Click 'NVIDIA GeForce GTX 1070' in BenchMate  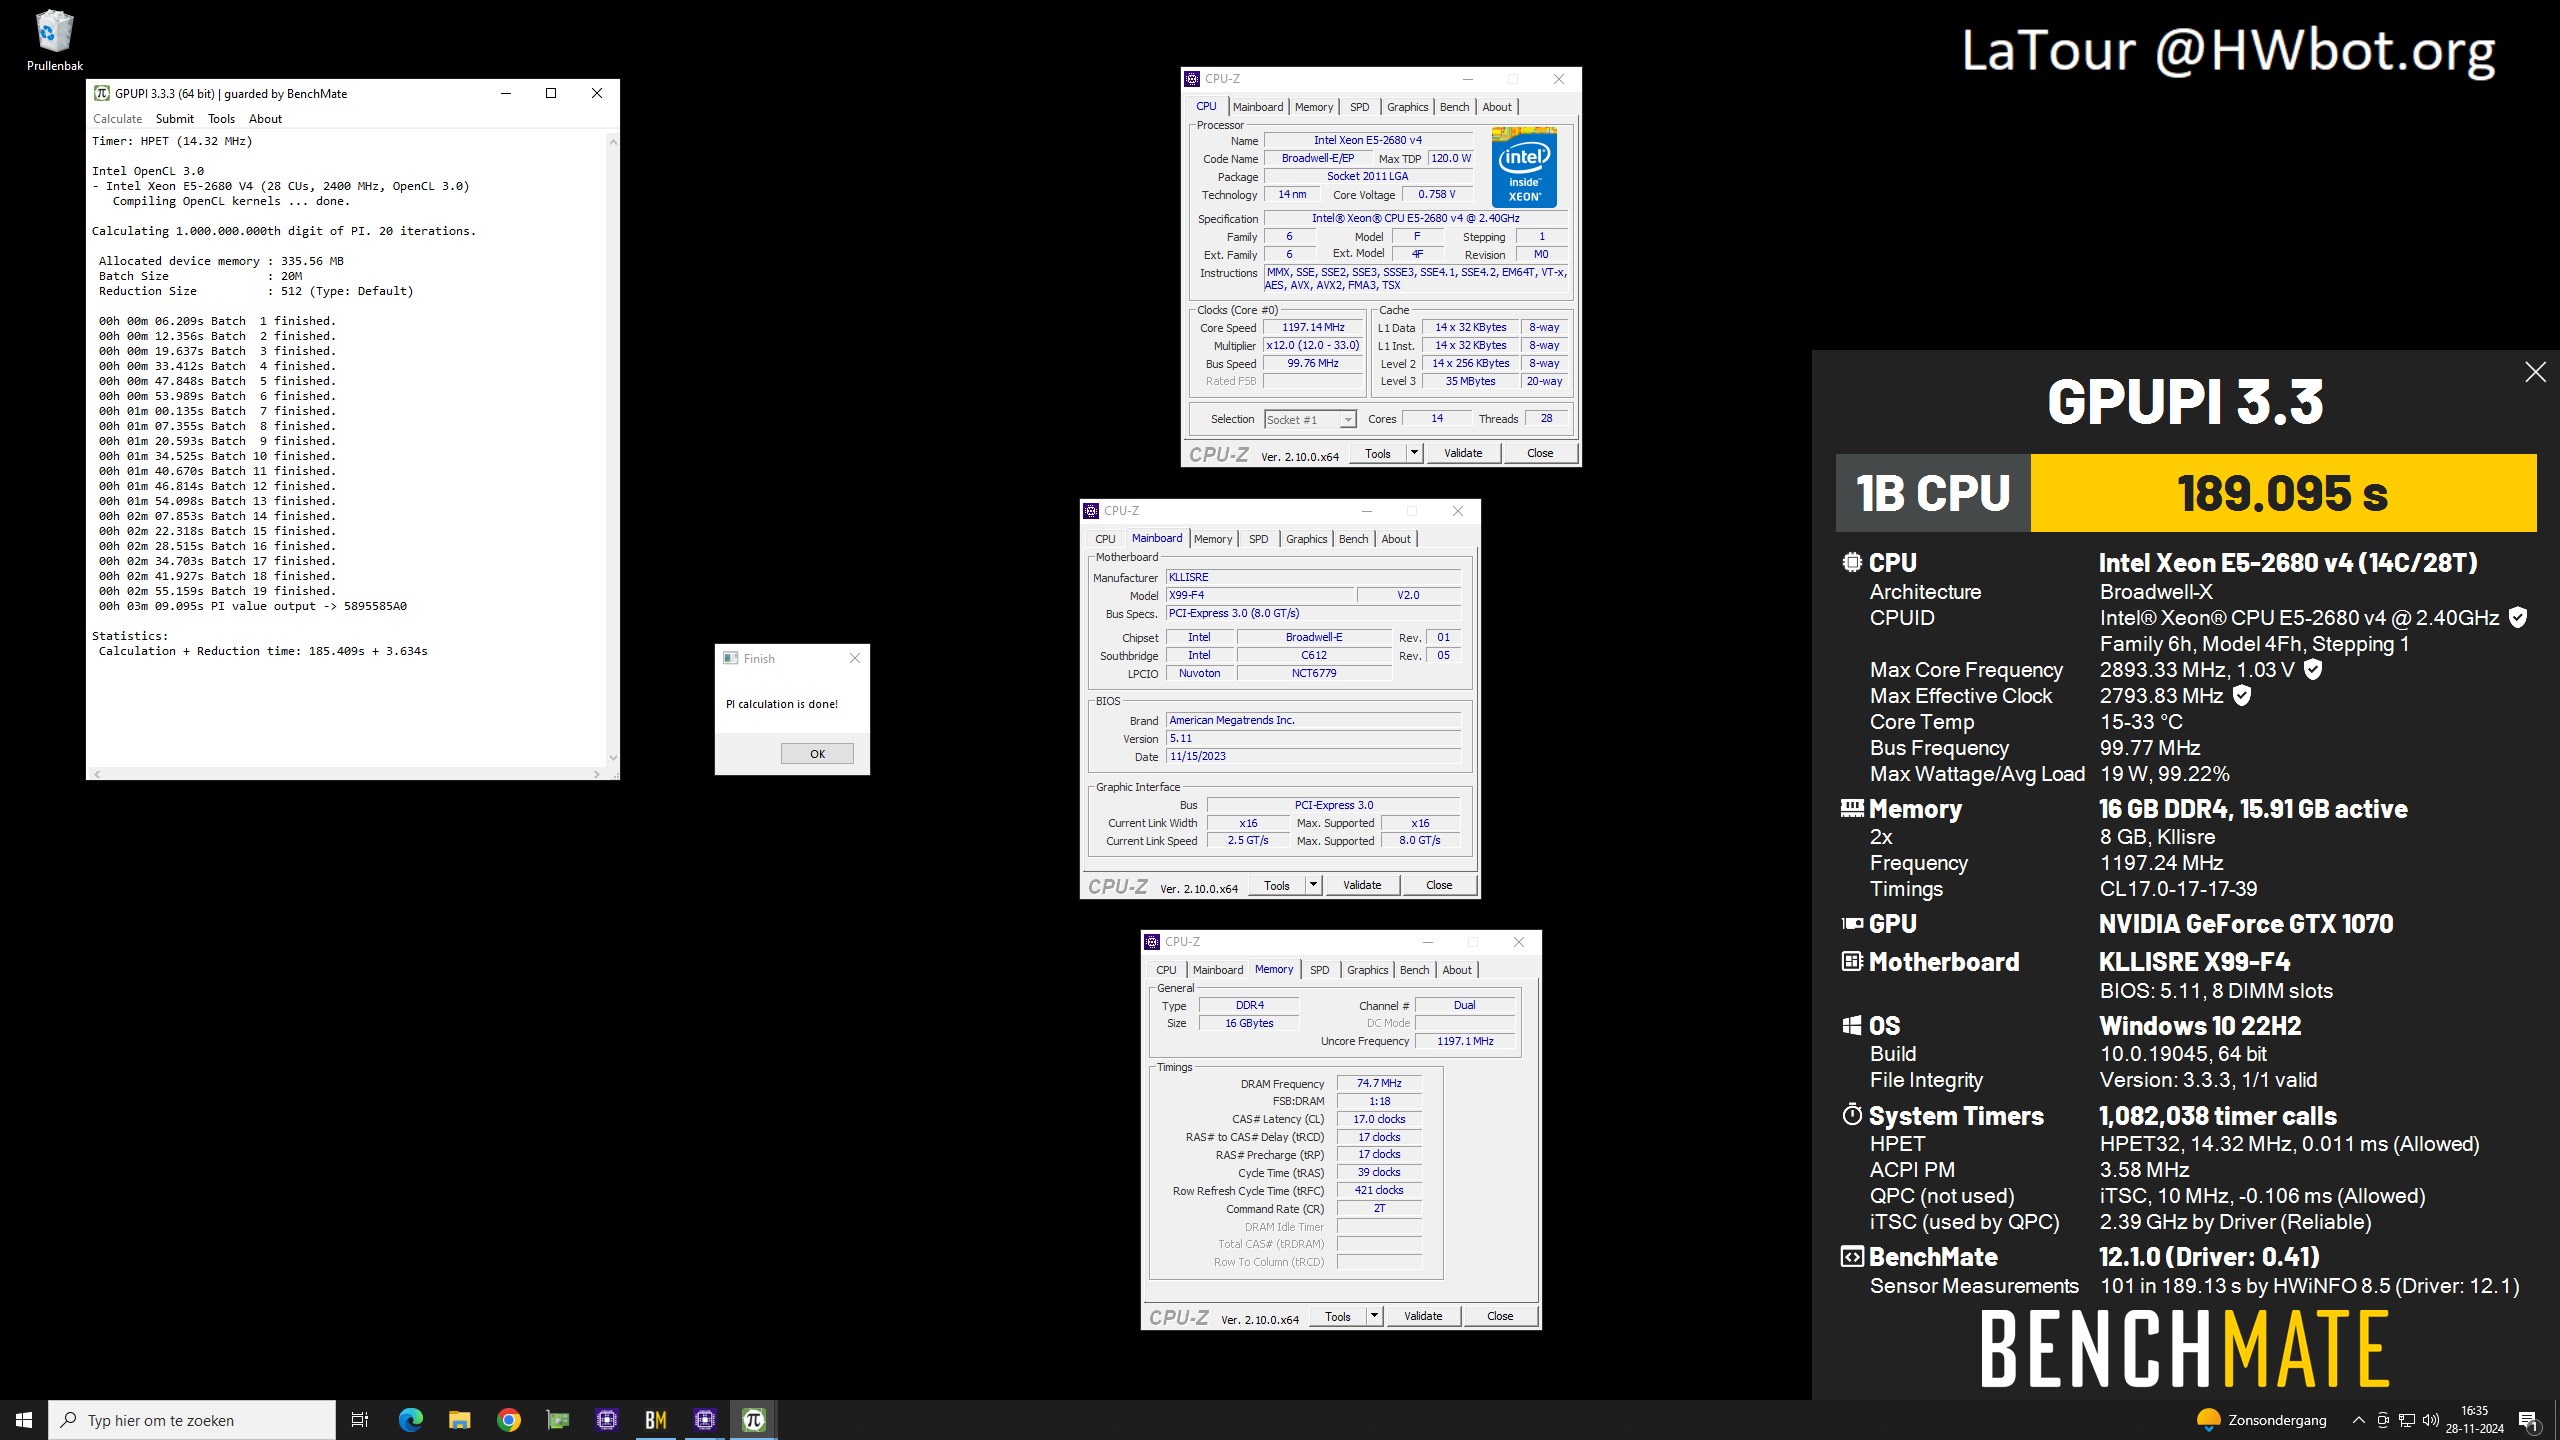[x=2246, y=924]
